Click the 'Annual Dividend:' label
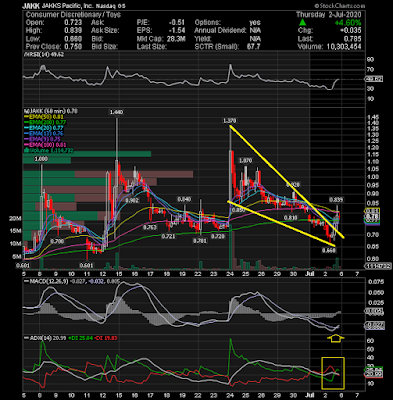The height and width of the screenshot is (400, 393). pyautogui.click(x=220, y=31)
